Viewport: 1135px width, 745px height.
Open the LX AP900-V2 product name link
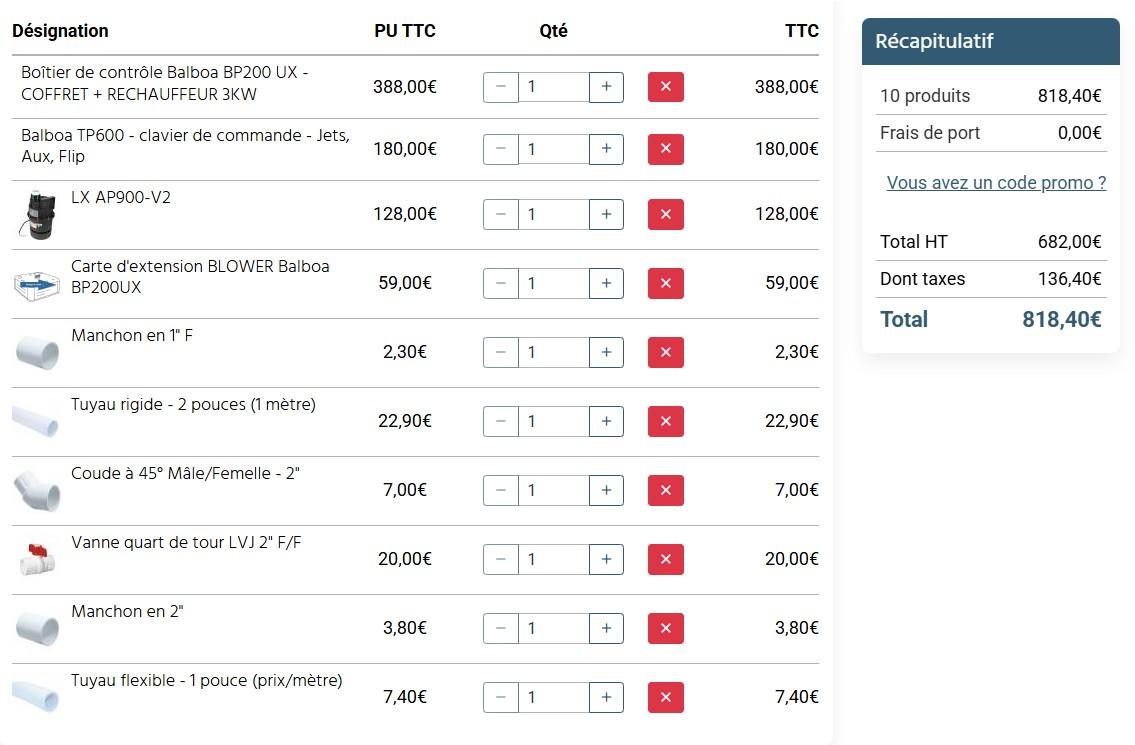(x=121, y=197)
